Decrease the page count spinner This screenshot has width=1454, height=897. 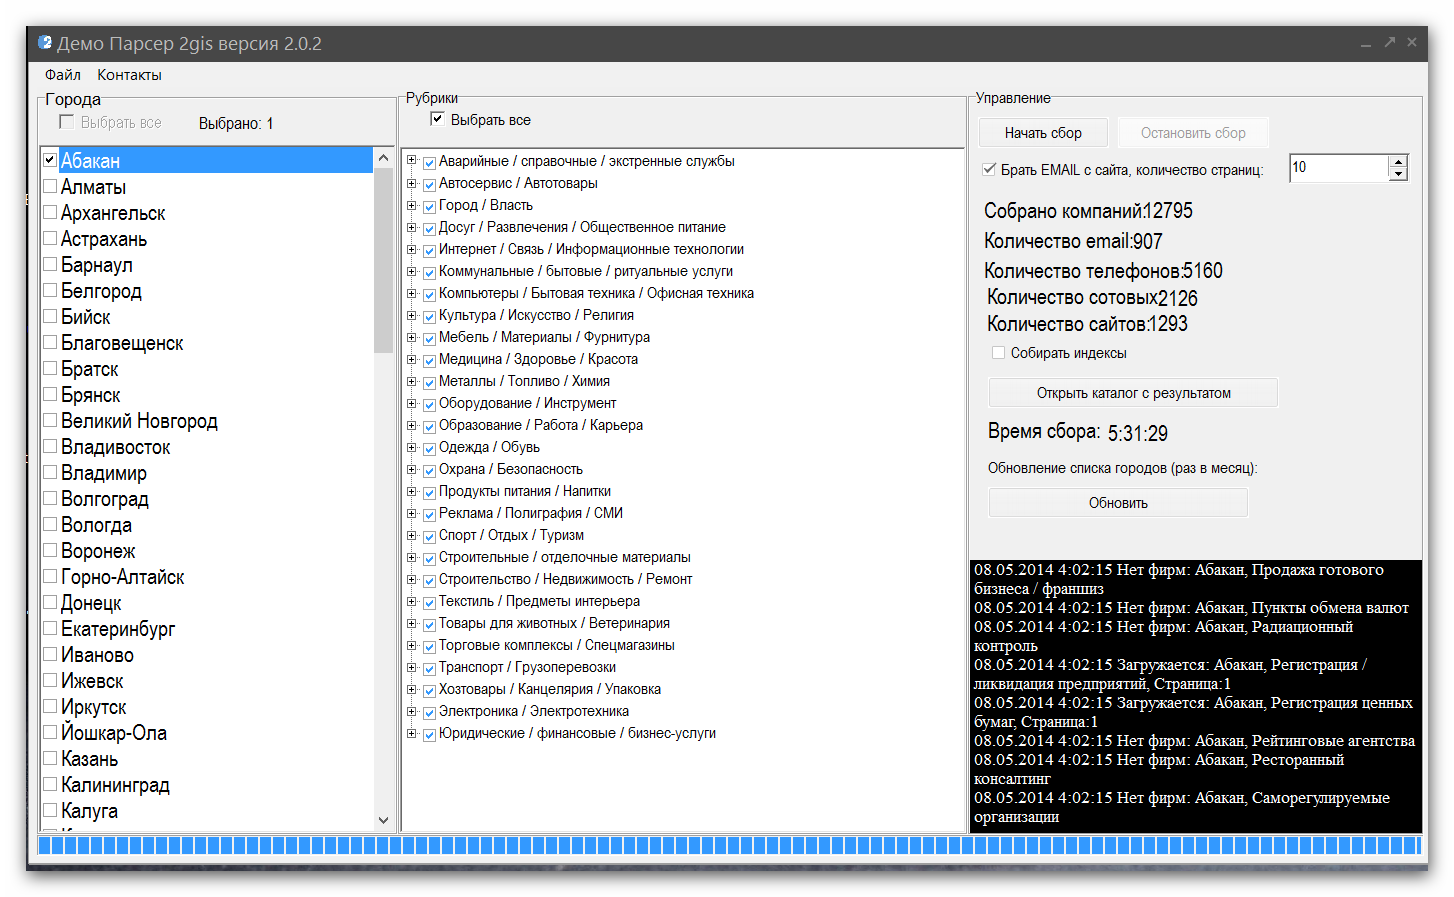1398,175
